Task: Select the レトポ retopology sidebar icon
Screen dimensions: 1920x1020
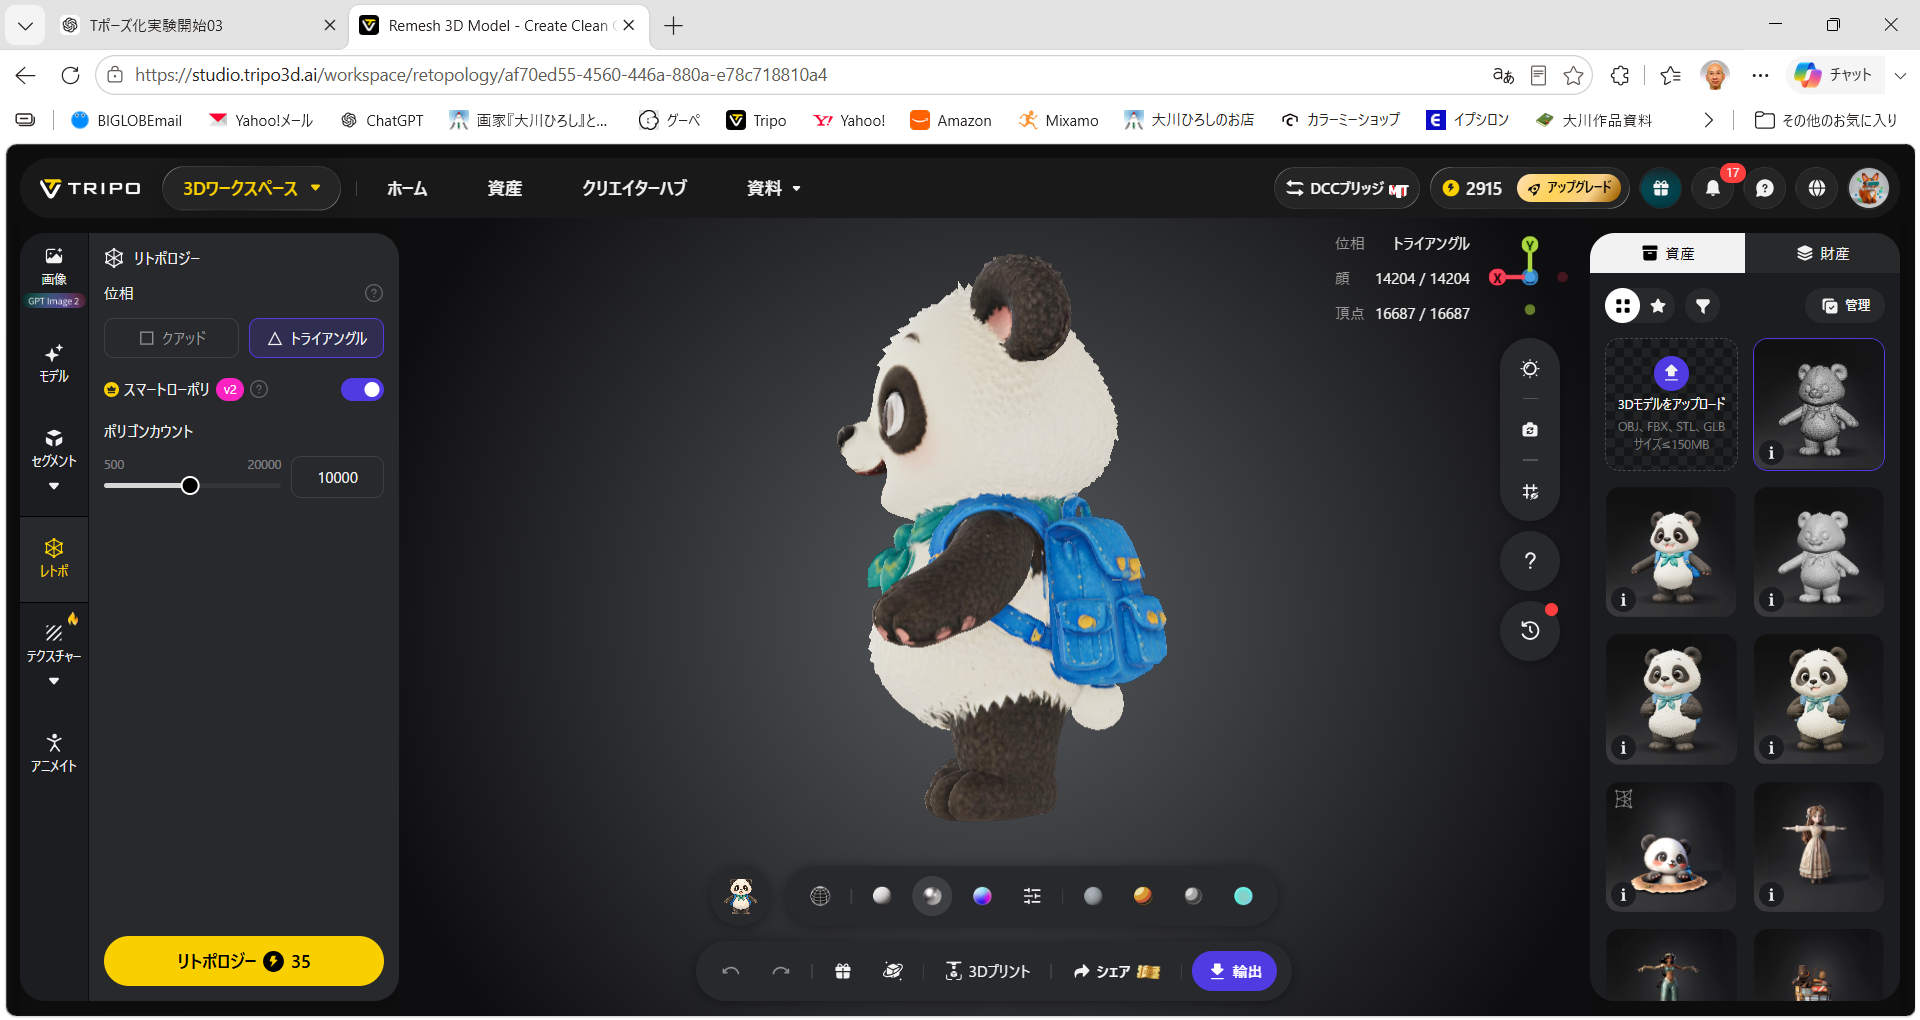Action: tap(54, 558)
